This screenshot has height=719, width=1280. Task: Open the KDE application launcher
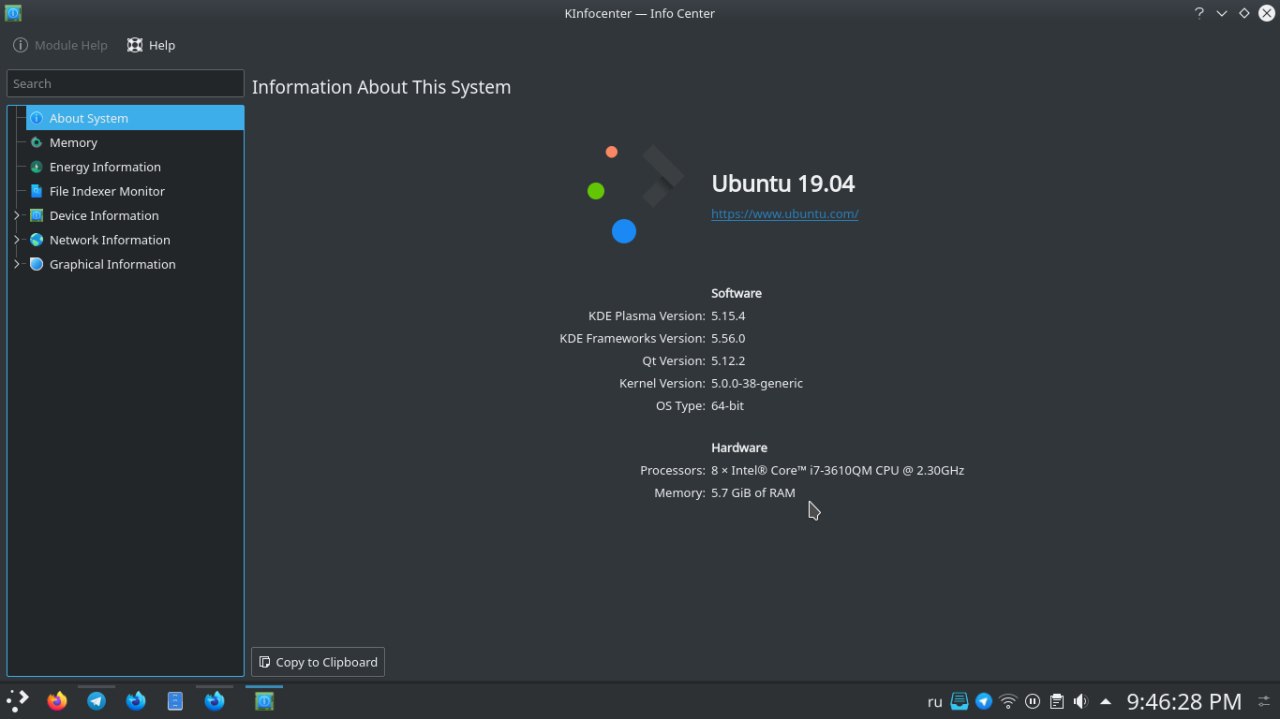pos(18,701)
